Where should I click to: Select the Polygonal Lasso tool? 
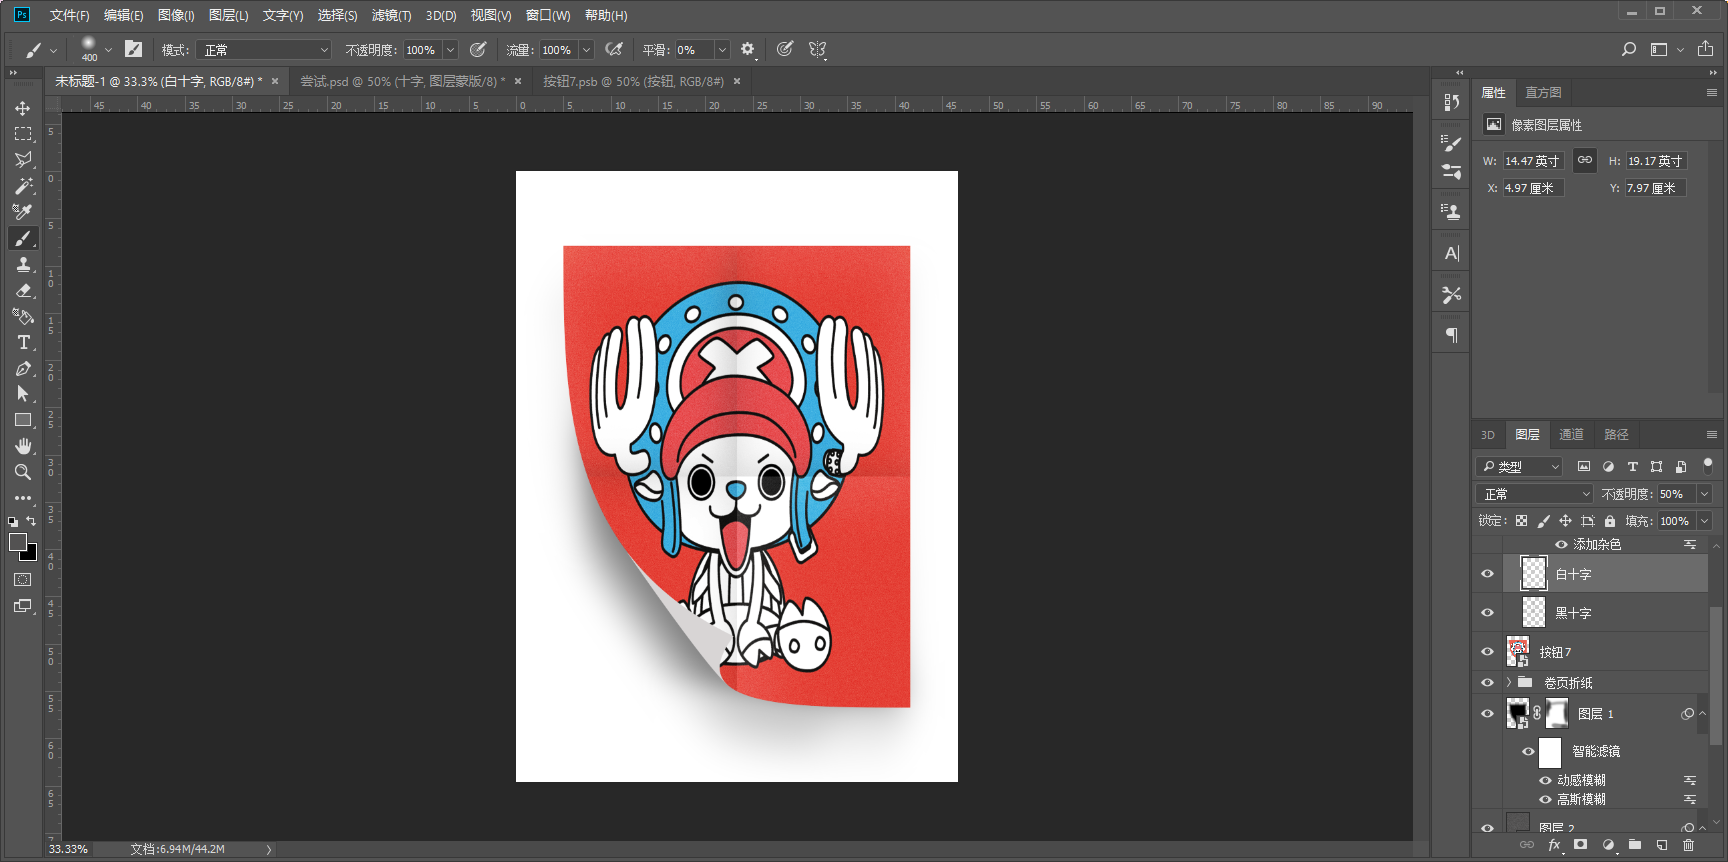coord(23,160)
